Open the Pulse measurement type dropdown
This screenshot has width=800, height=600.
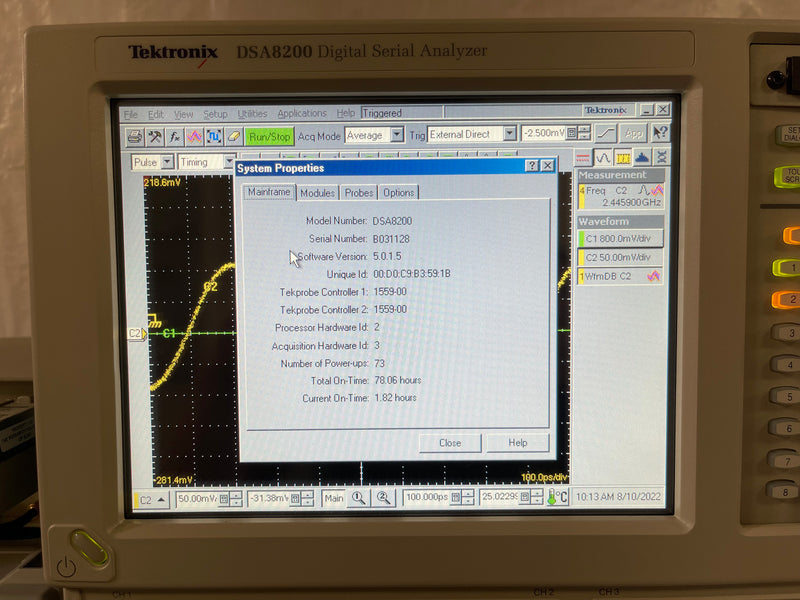point(167,162)
